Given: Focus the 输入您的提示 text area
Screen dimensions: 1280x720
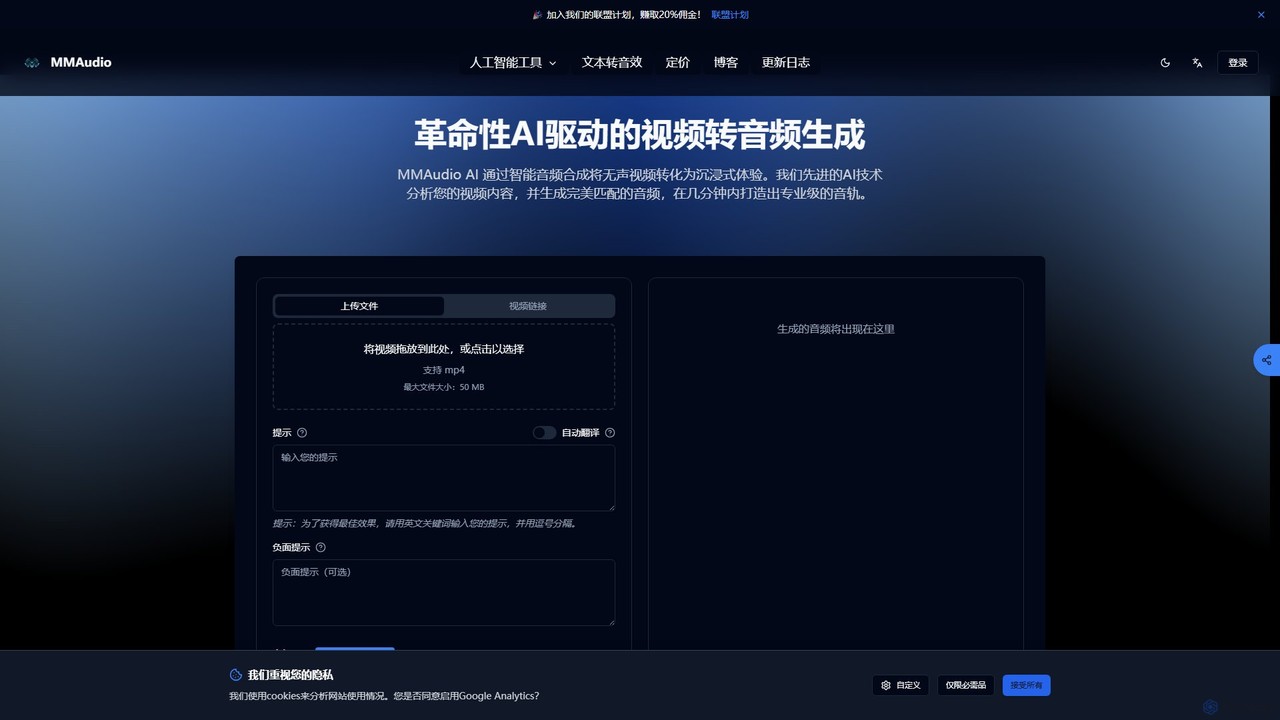Looking at the screenshot, I should tap(444, 478).
